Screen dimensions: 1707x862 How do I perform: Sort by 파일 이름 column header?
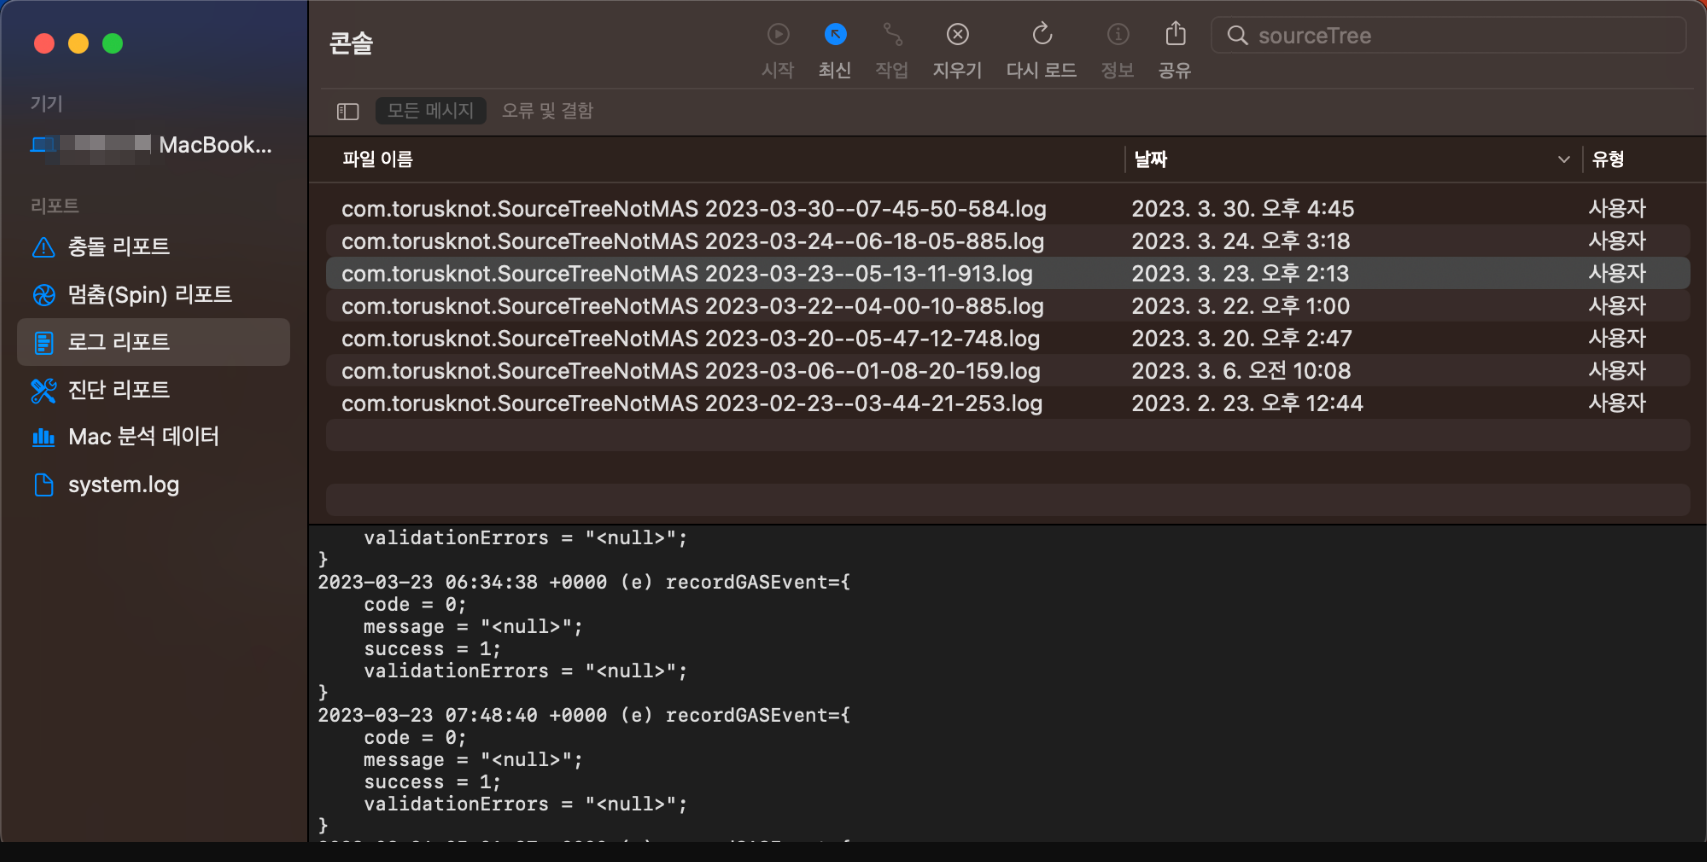(x=377, y=159)
